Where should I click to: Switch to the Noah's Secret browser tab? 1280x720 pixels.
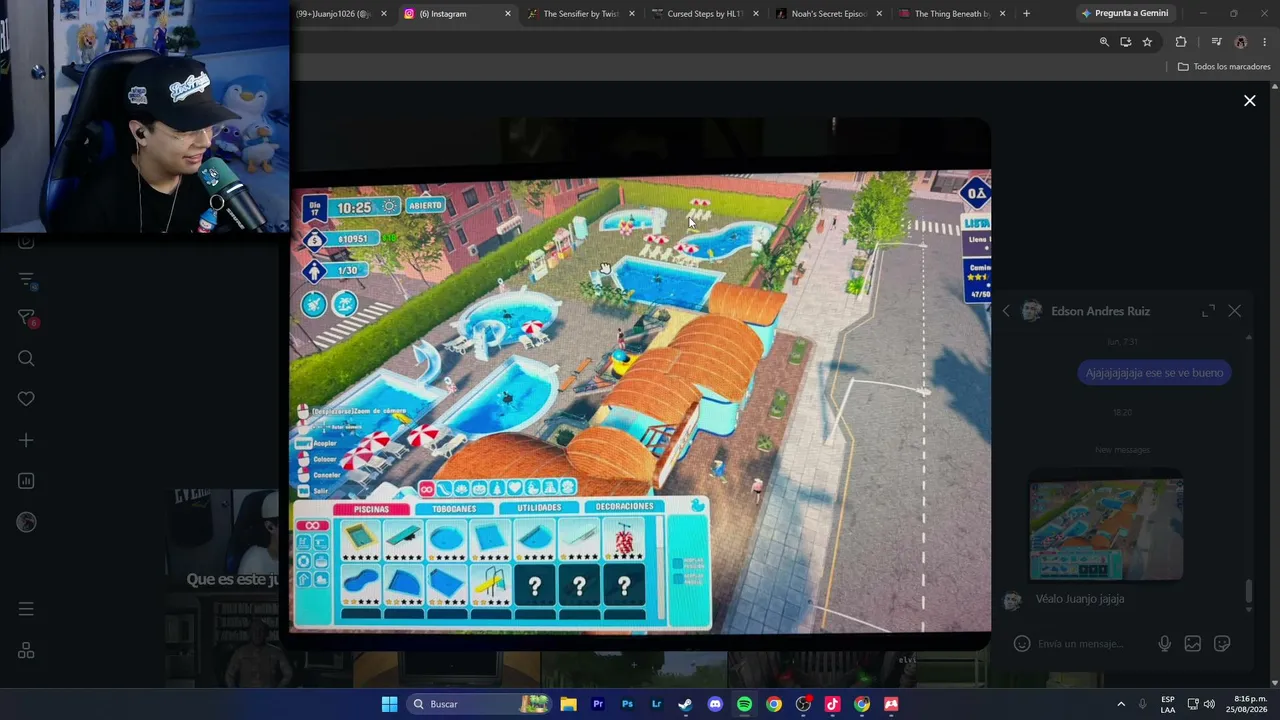pyautogui.click(x=829, y=14)
